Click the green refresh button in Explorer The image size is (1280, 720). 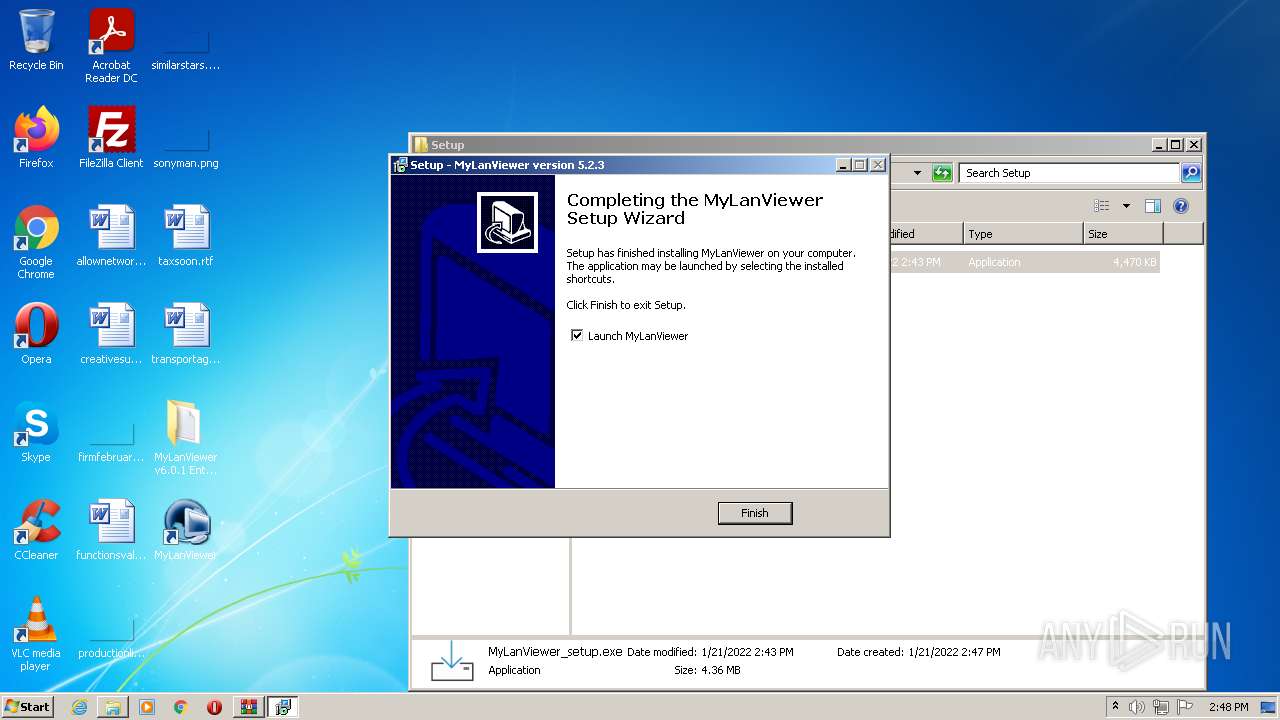pos(942,173)
